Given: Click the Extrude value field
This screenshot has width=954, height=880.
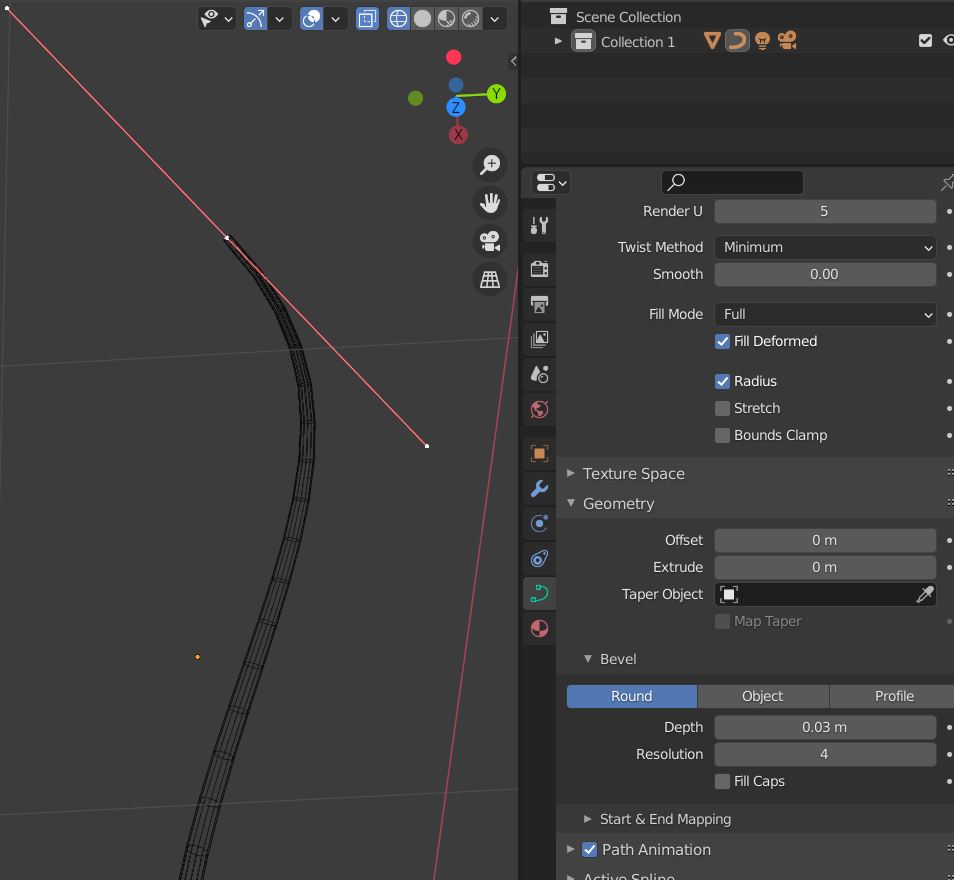Looking at the screenshot, I should pyautogui.click(x=825, y=567).
